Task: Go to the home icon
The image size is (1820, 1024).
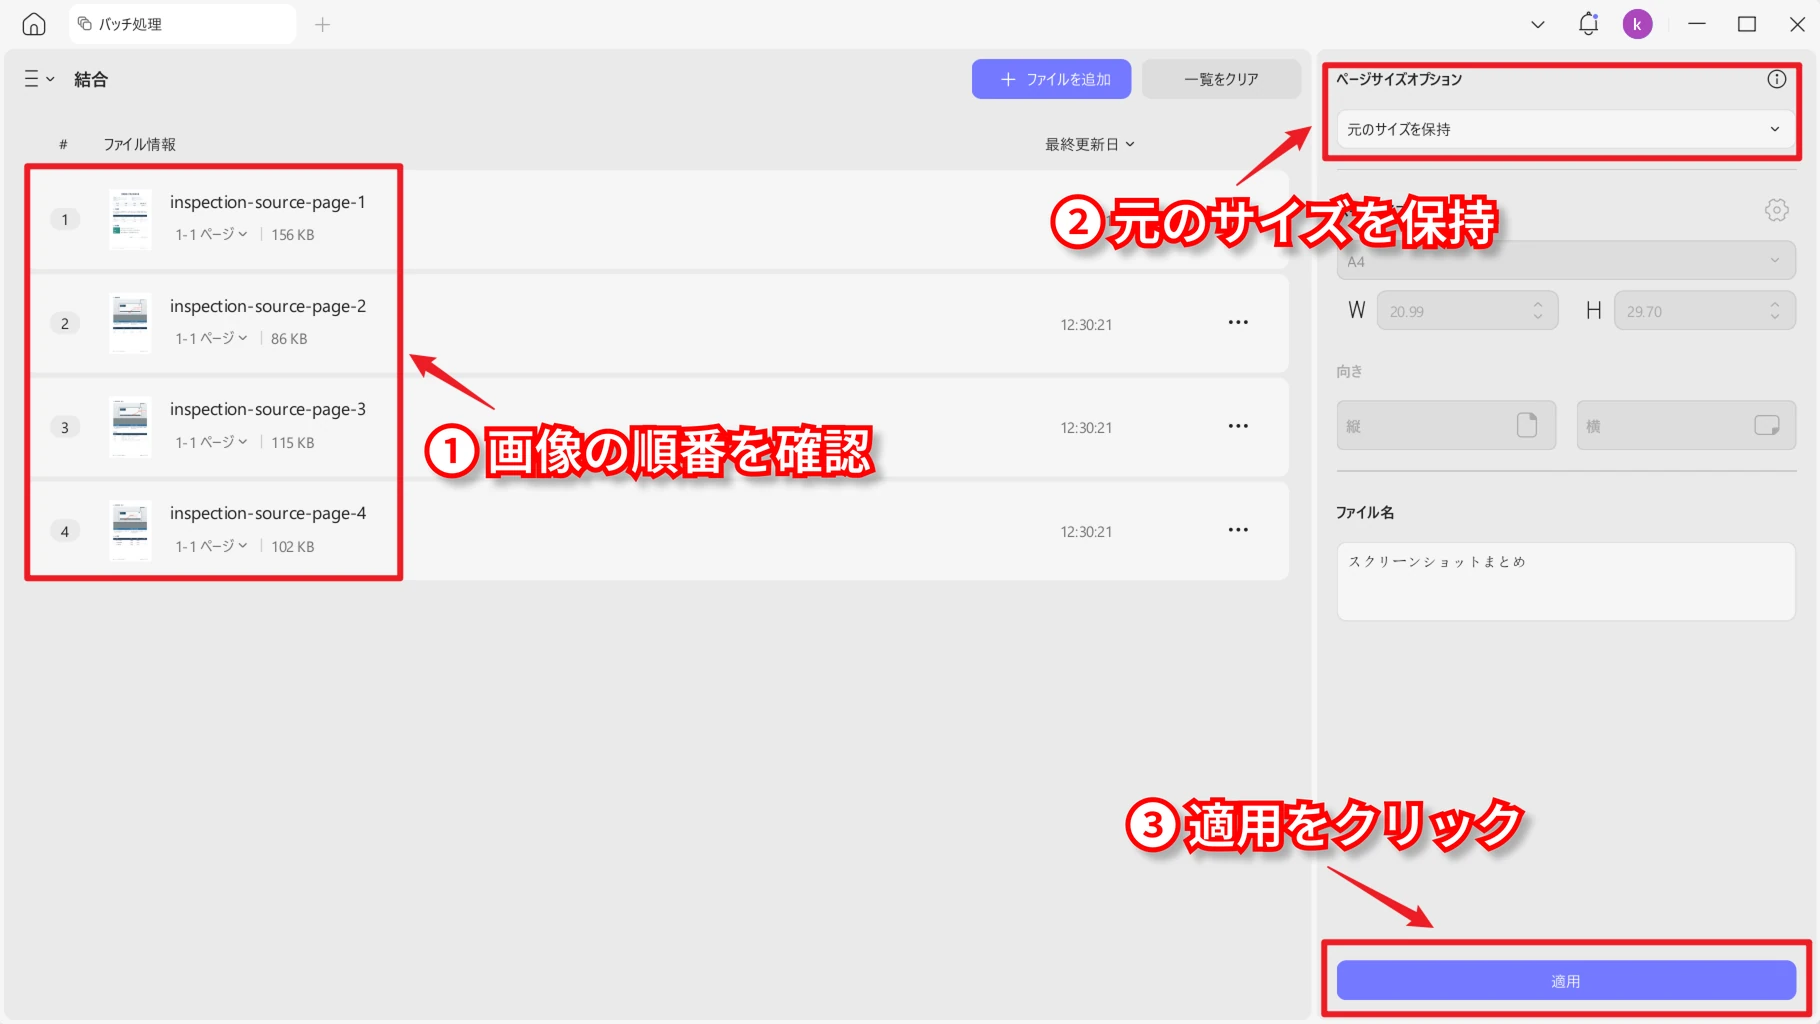Action: tap(34, 24)
